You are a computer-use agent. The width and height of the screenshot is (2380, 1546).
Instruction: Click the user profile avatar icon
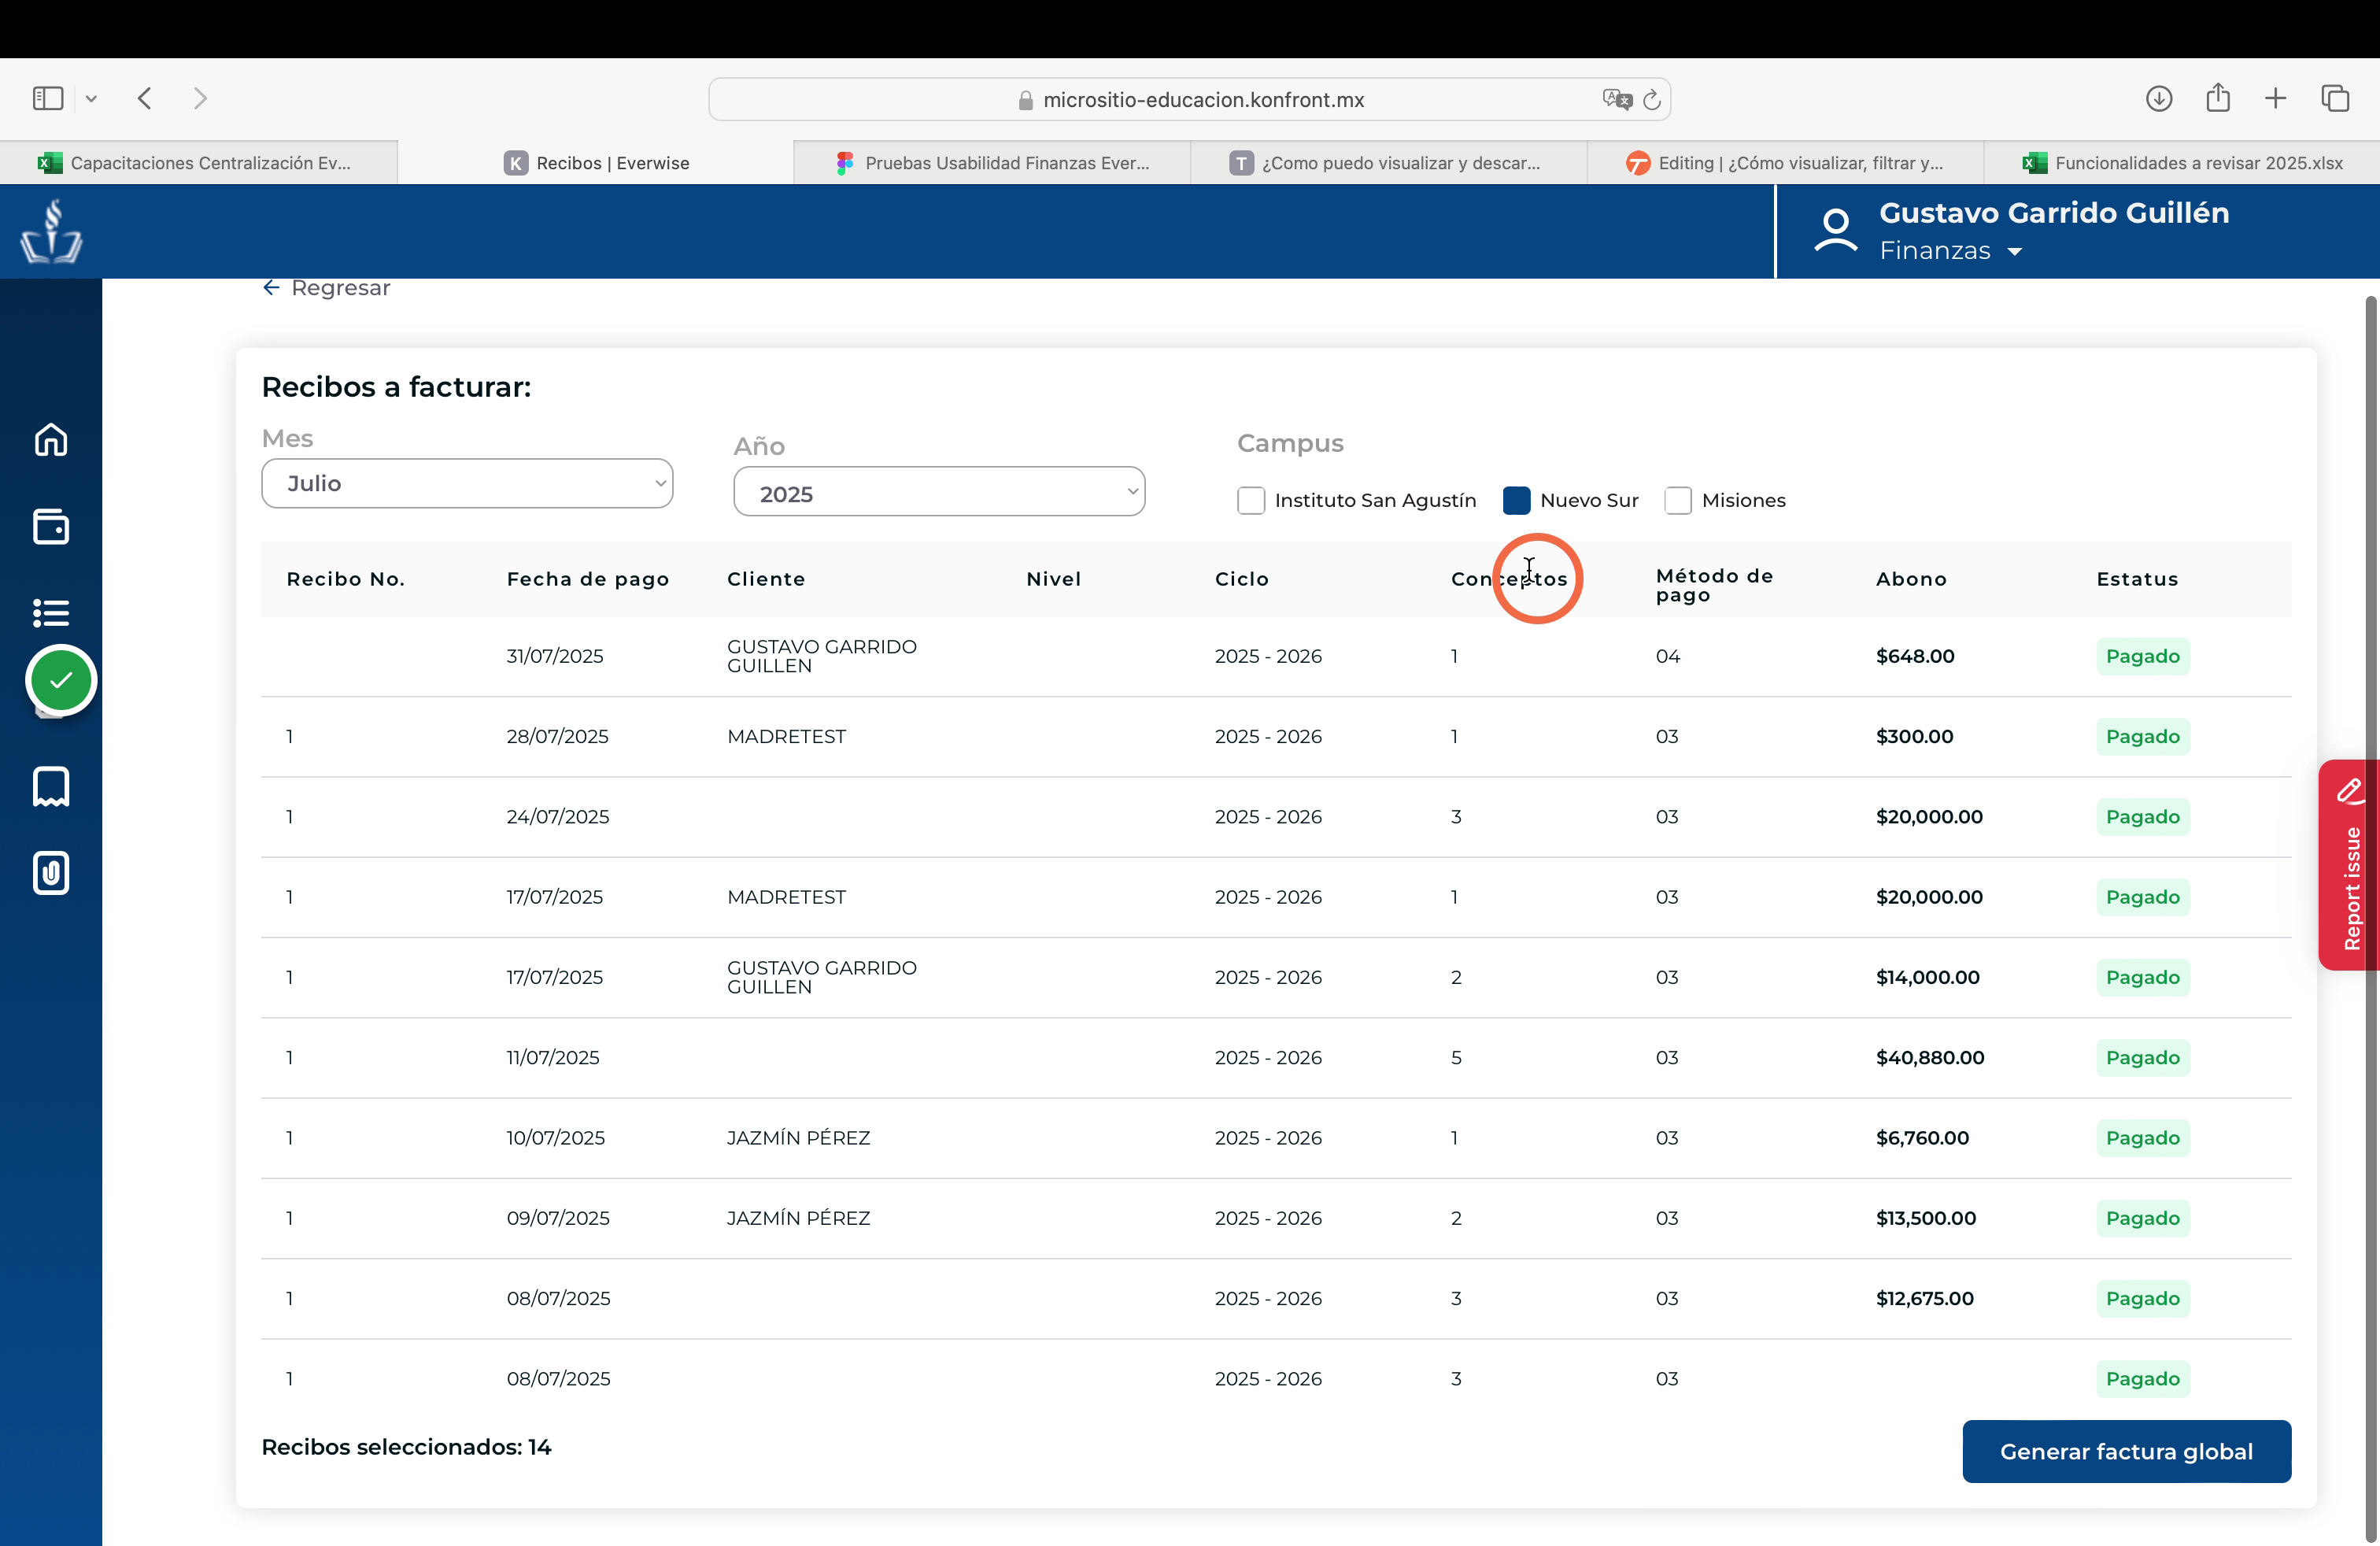pyautogui.click(x=1835, y=231)
